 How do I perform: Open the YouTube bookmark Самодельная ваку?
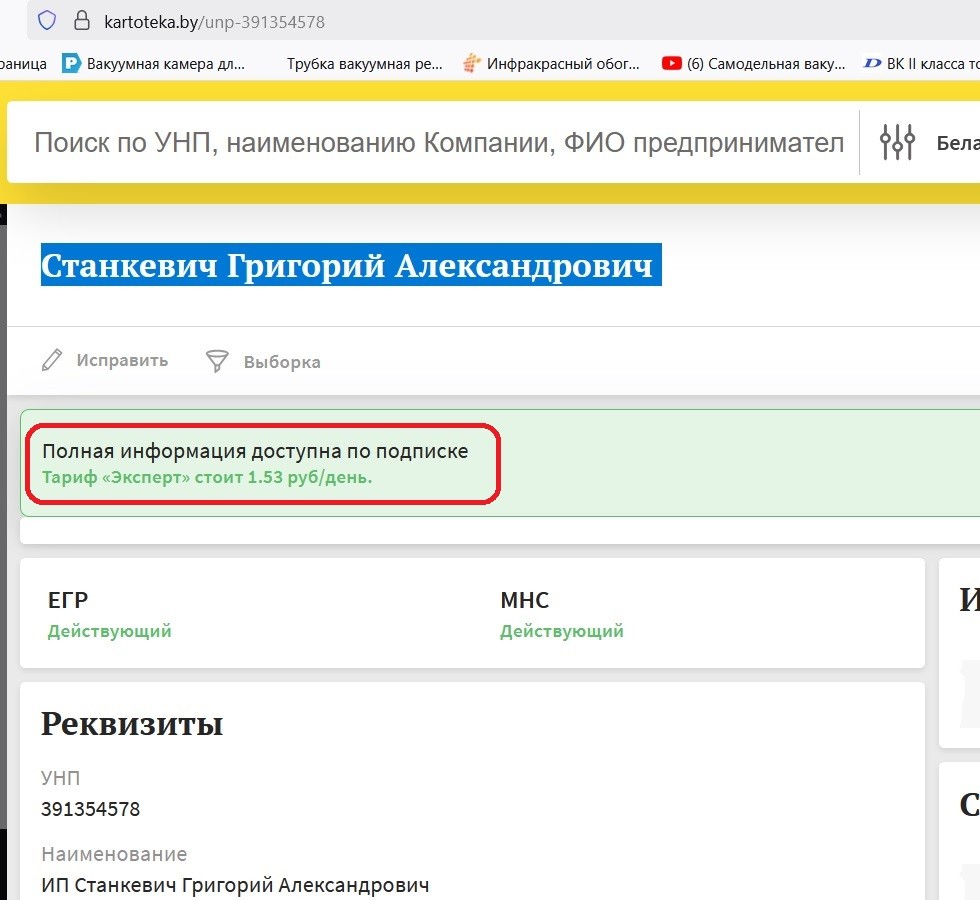point(753,63)
